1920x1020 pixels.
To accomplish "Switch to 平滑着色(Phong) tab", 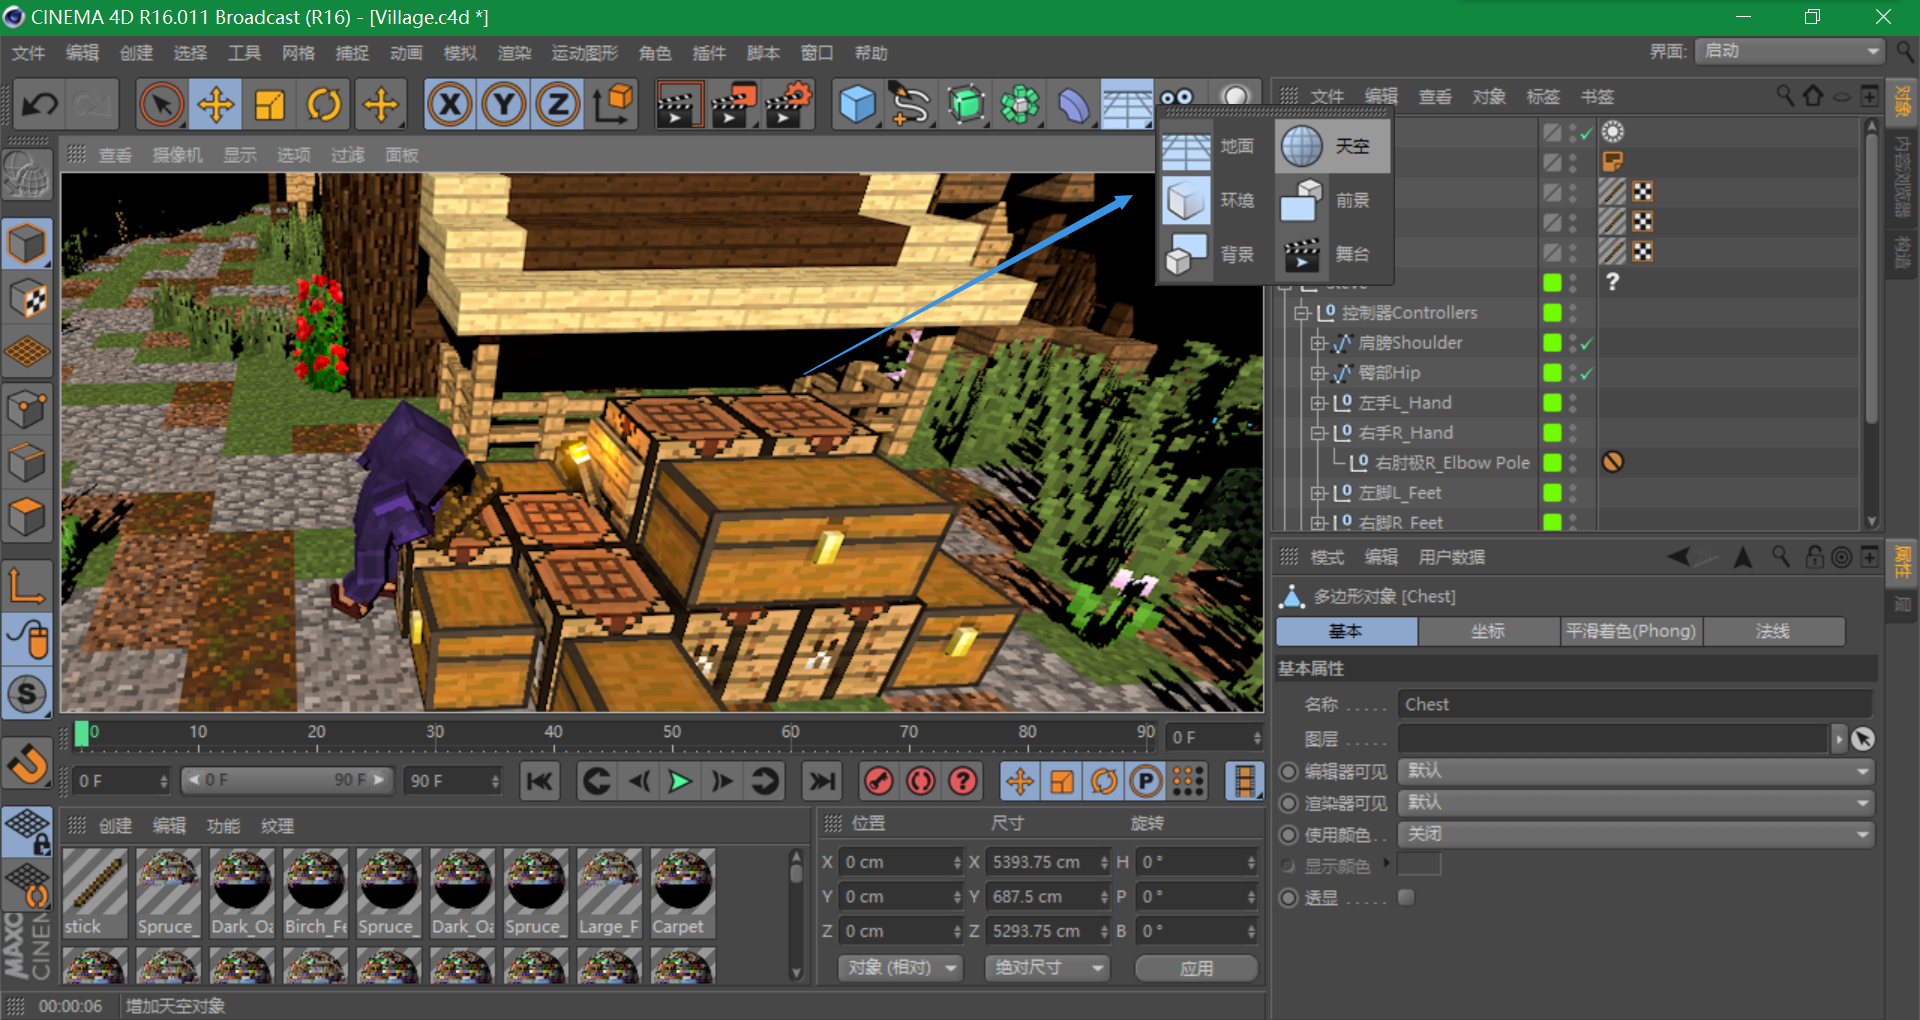I will tap(1631, 631).
